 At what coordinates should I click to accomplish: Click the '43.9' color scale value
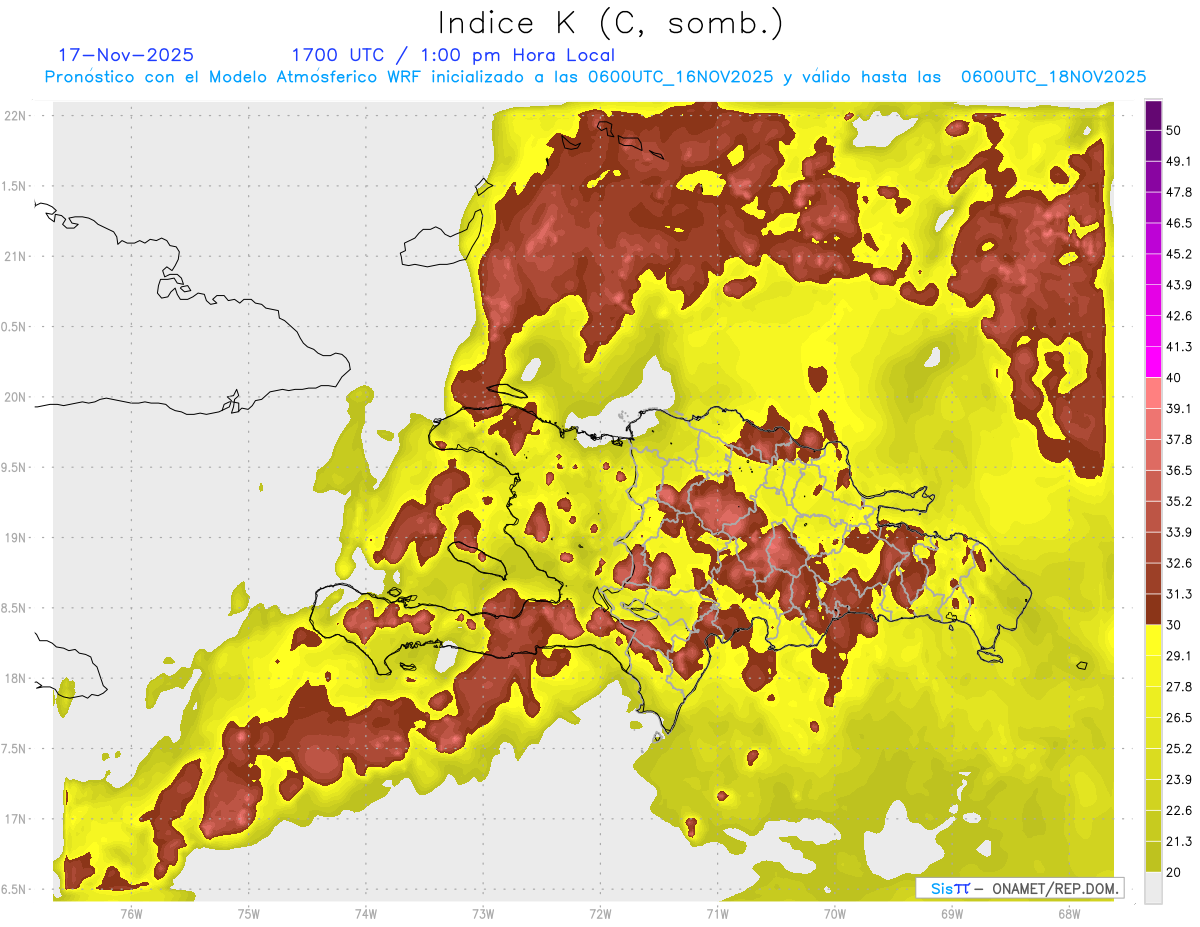tap(1179, 286)
